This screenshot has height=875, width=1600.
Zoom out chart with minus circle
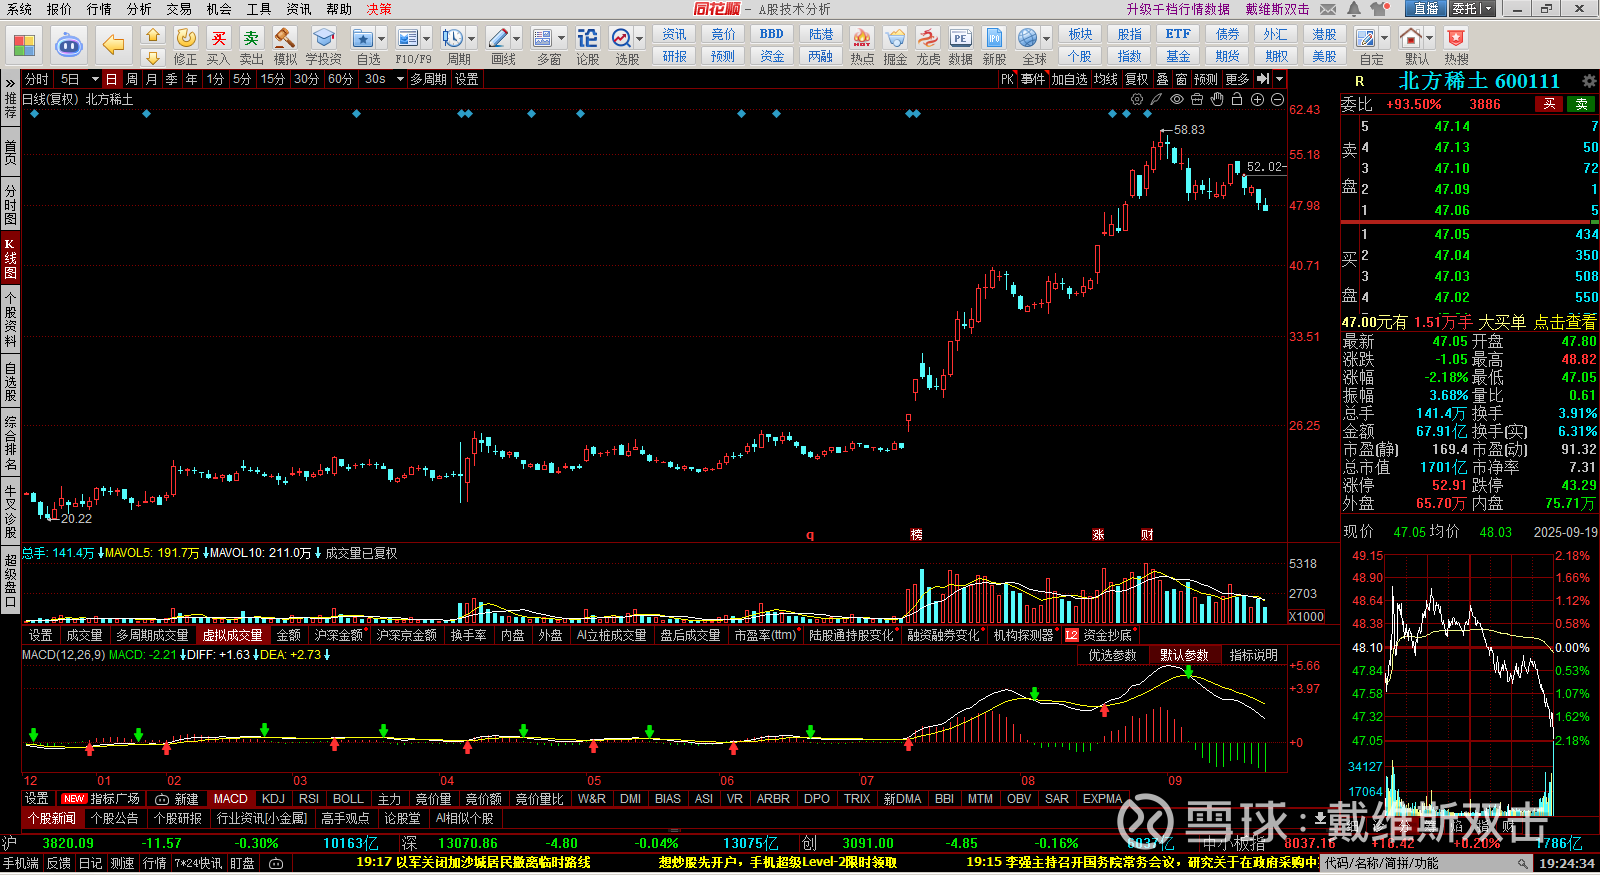coord(1277,99)
